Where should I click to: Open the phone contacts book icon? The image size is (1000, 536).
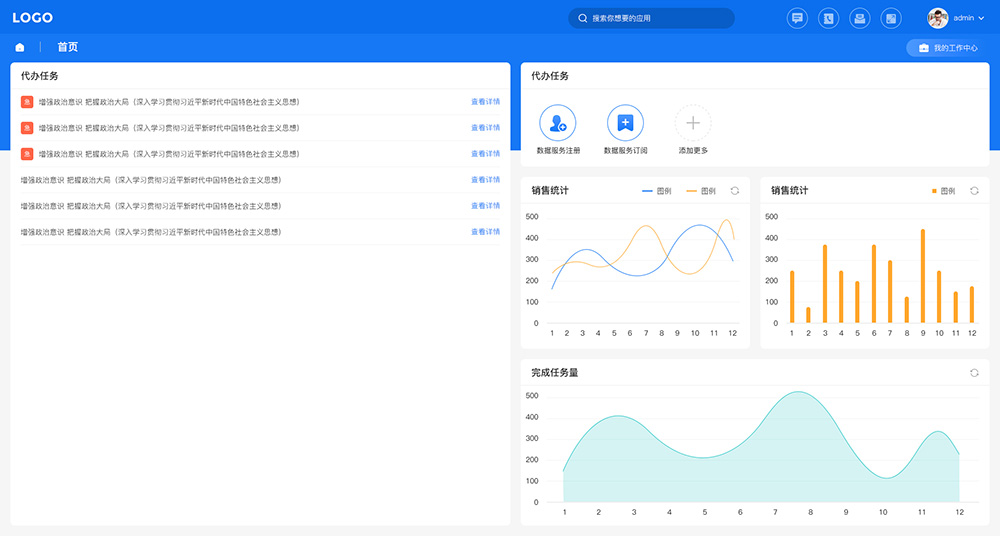point(828,18)
